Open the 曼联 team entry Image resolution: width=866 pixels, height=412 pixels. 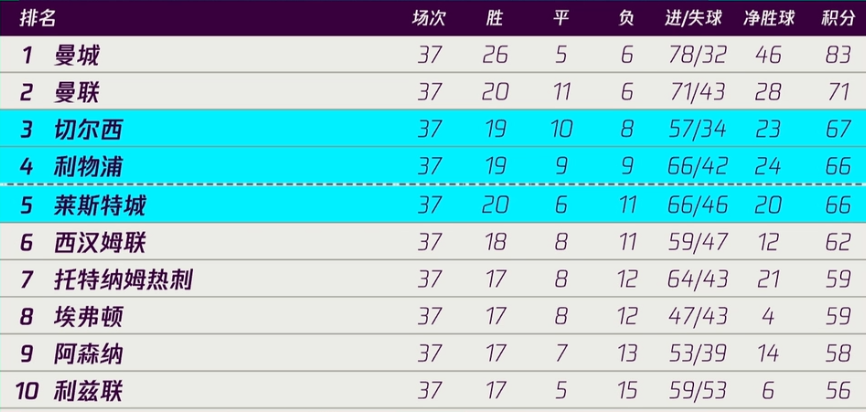point(433,91)
